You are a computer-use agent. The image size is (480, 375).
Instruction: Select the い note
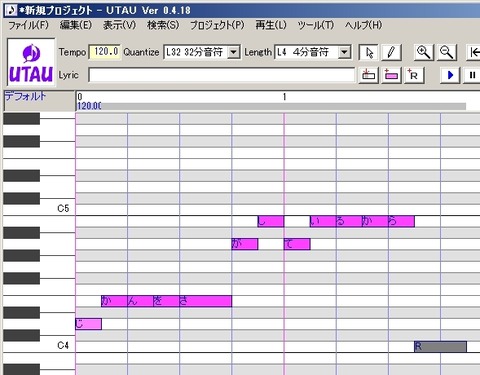point(323,221)
